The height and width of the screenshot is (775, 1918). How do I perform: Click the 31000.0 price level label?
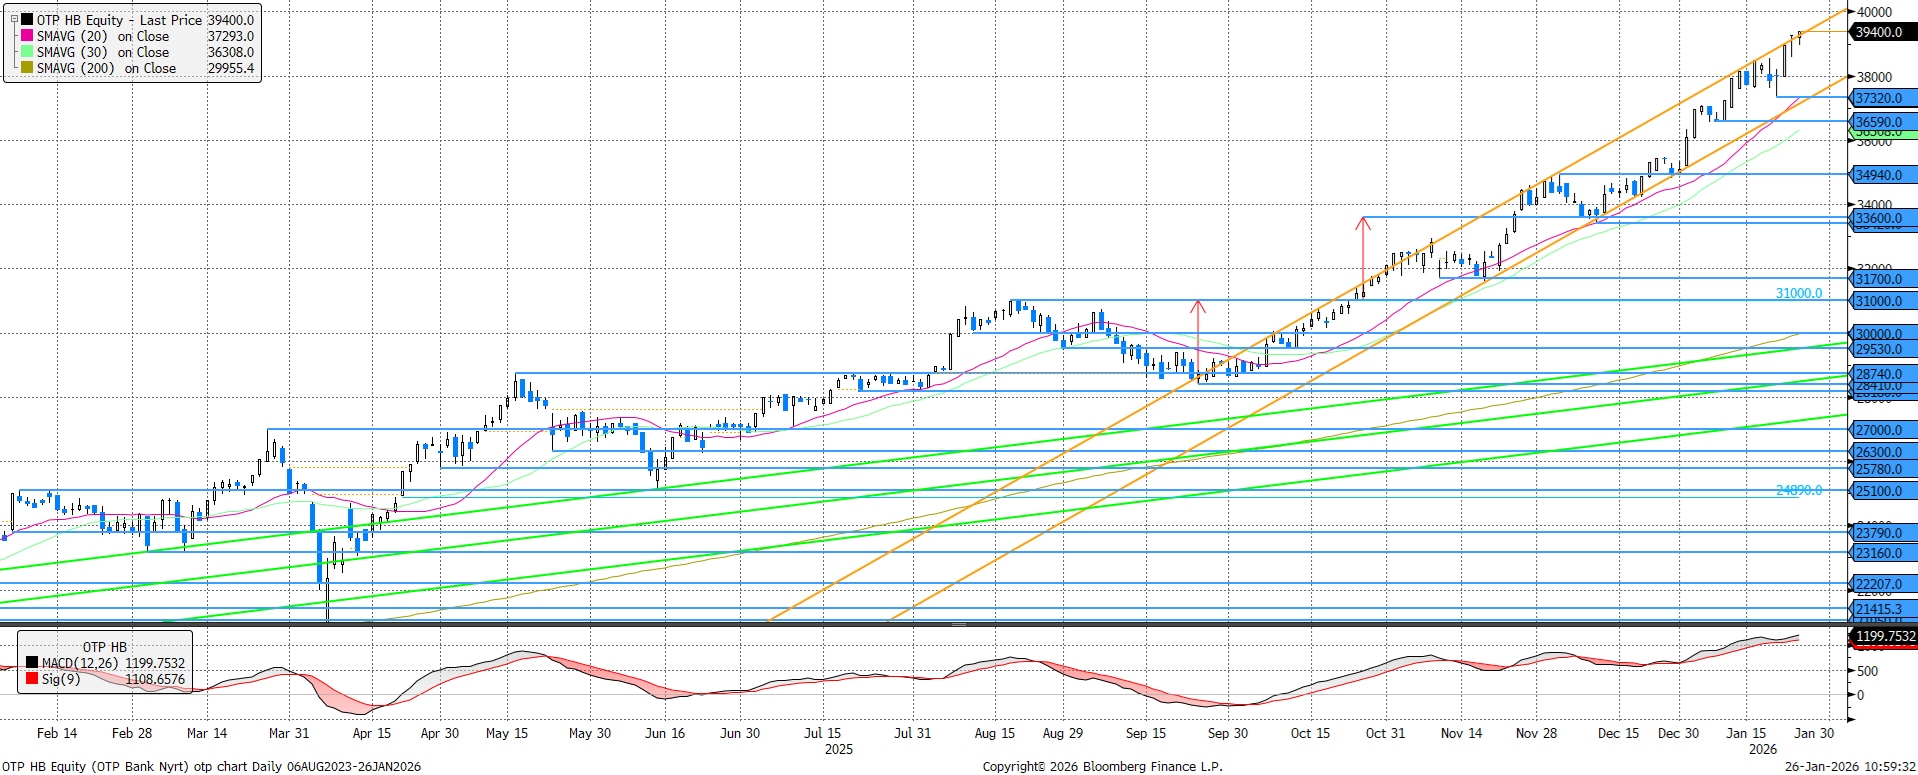click(x=1880, y=301)
